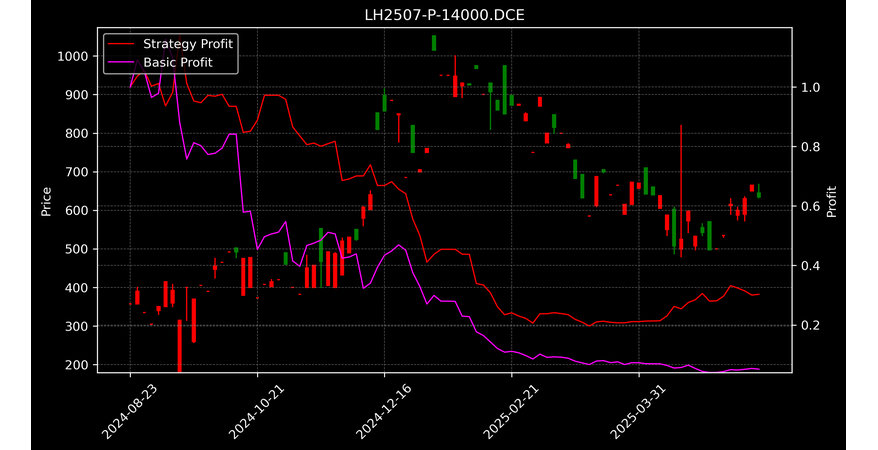Select the Strategy Profit legend label
The width and height of the screenshot is (878, 450).
(x=188, y=44)
